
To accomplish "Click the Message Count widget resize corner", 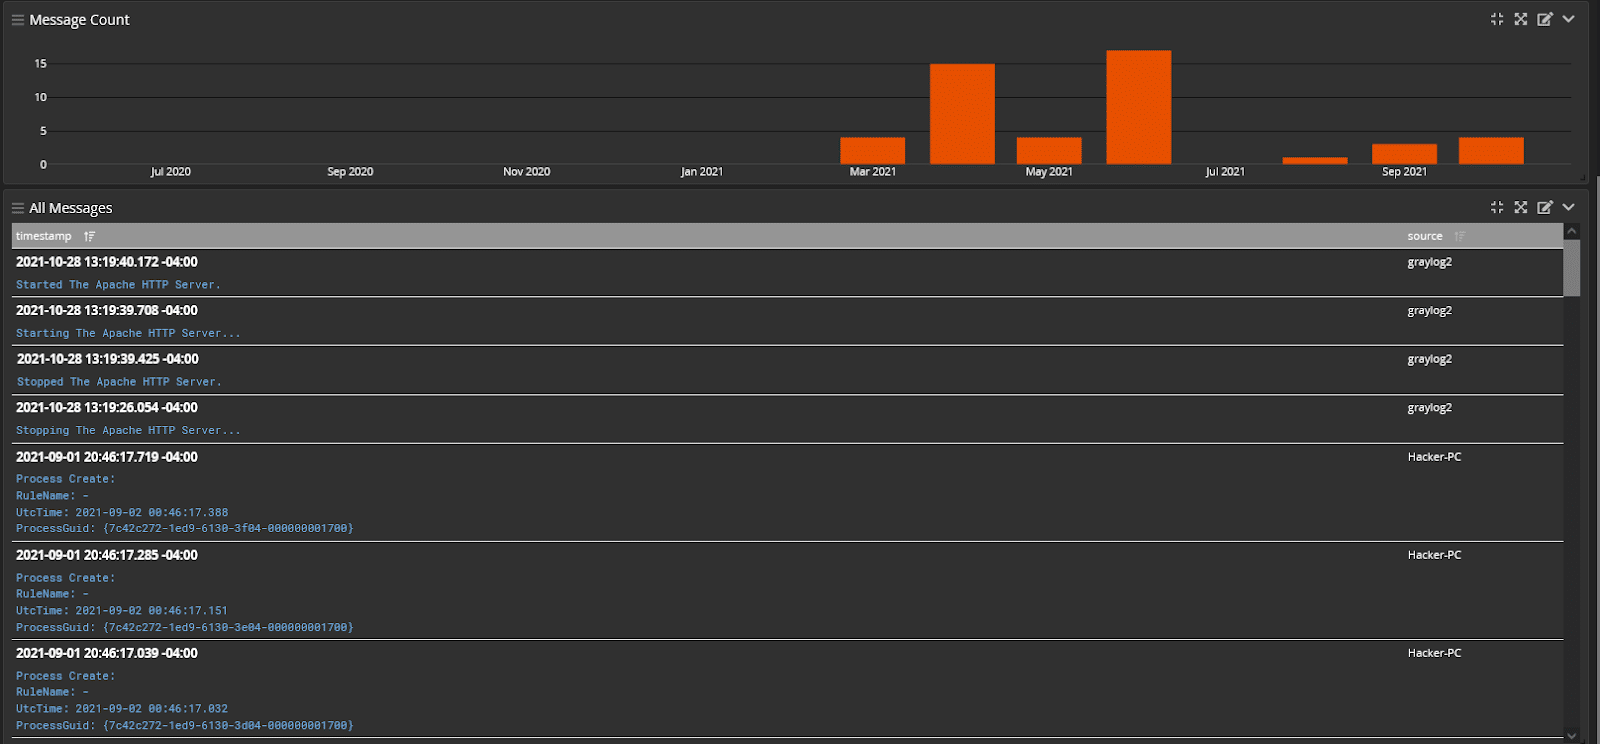I will point(1582,178).
